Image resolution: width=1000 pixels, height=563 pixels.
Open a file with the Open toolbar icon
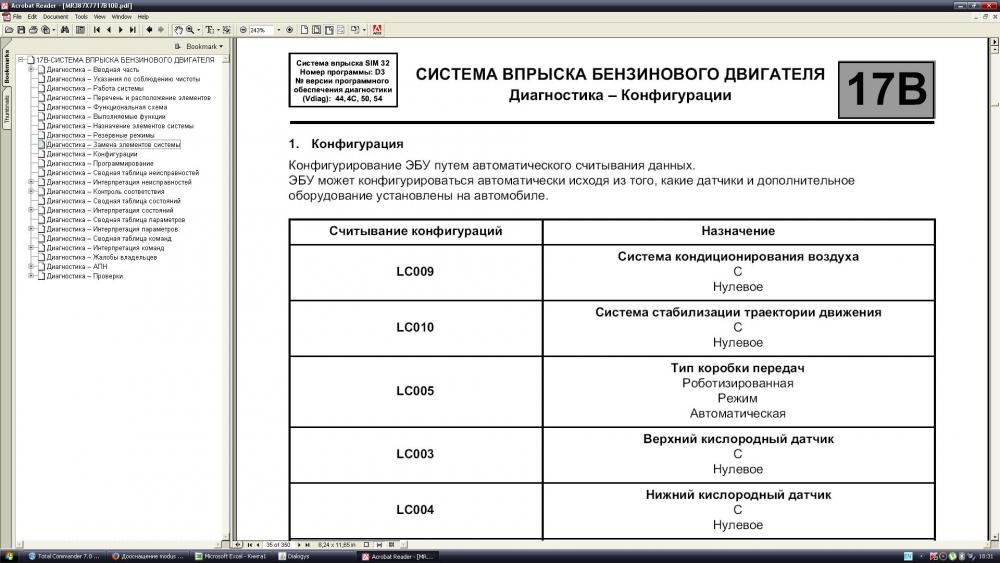10,30
